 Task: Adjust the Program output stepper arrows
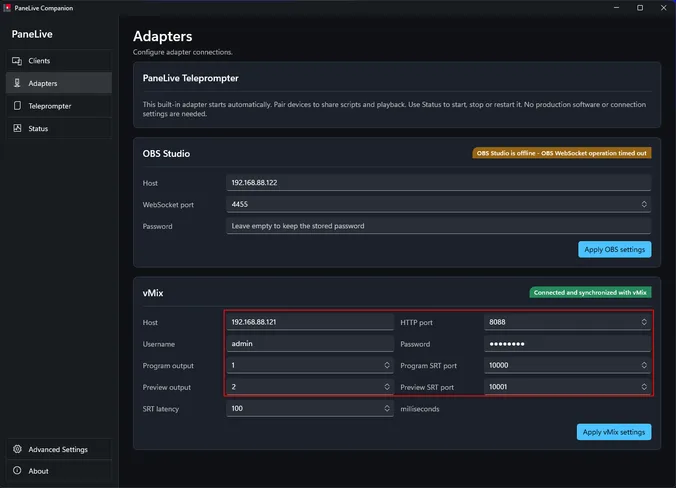tap(387, 365)
